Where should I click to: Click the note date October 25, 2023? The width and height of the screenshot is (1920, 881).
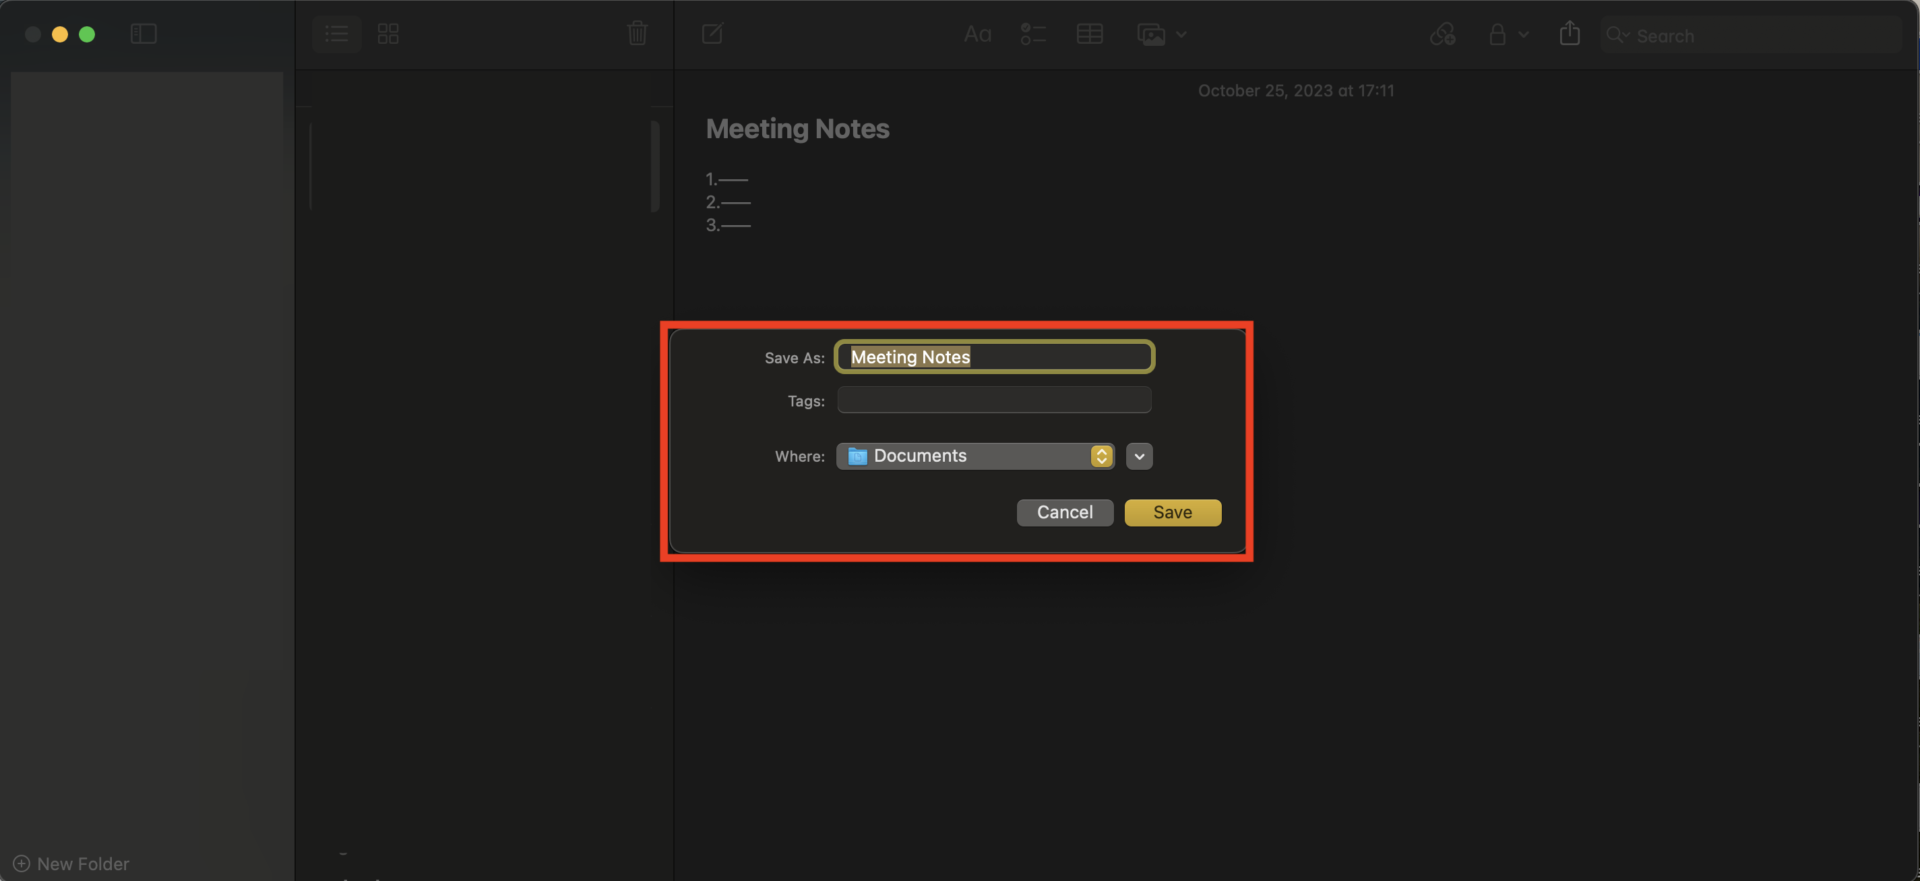tap(1296, 91)
